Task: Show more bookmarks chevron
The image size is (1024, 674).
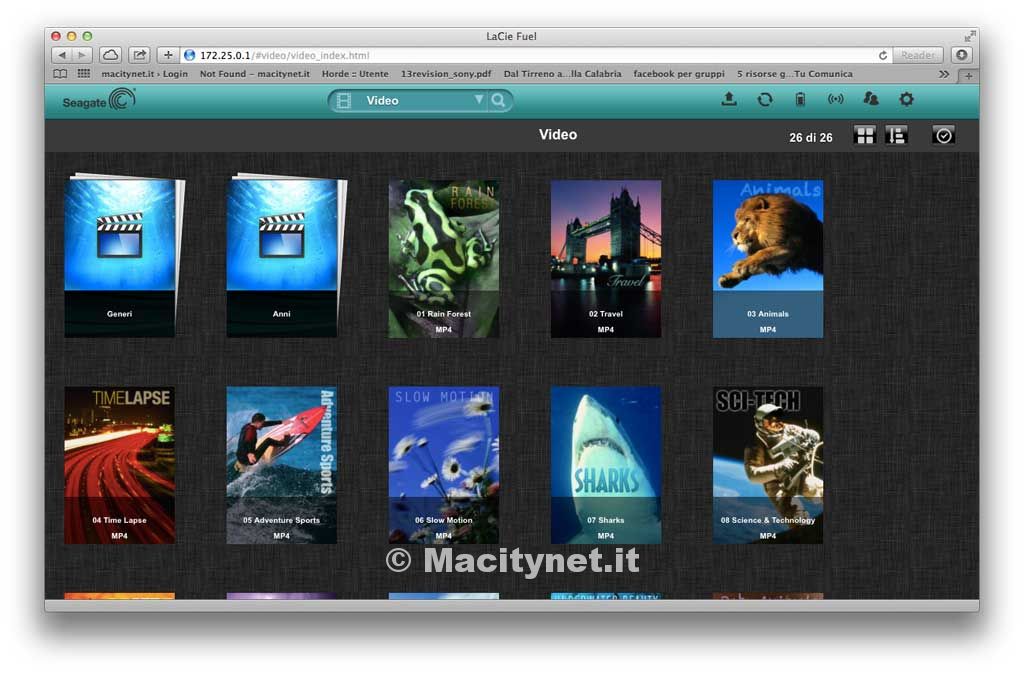Action: click(x=944, y=74)
